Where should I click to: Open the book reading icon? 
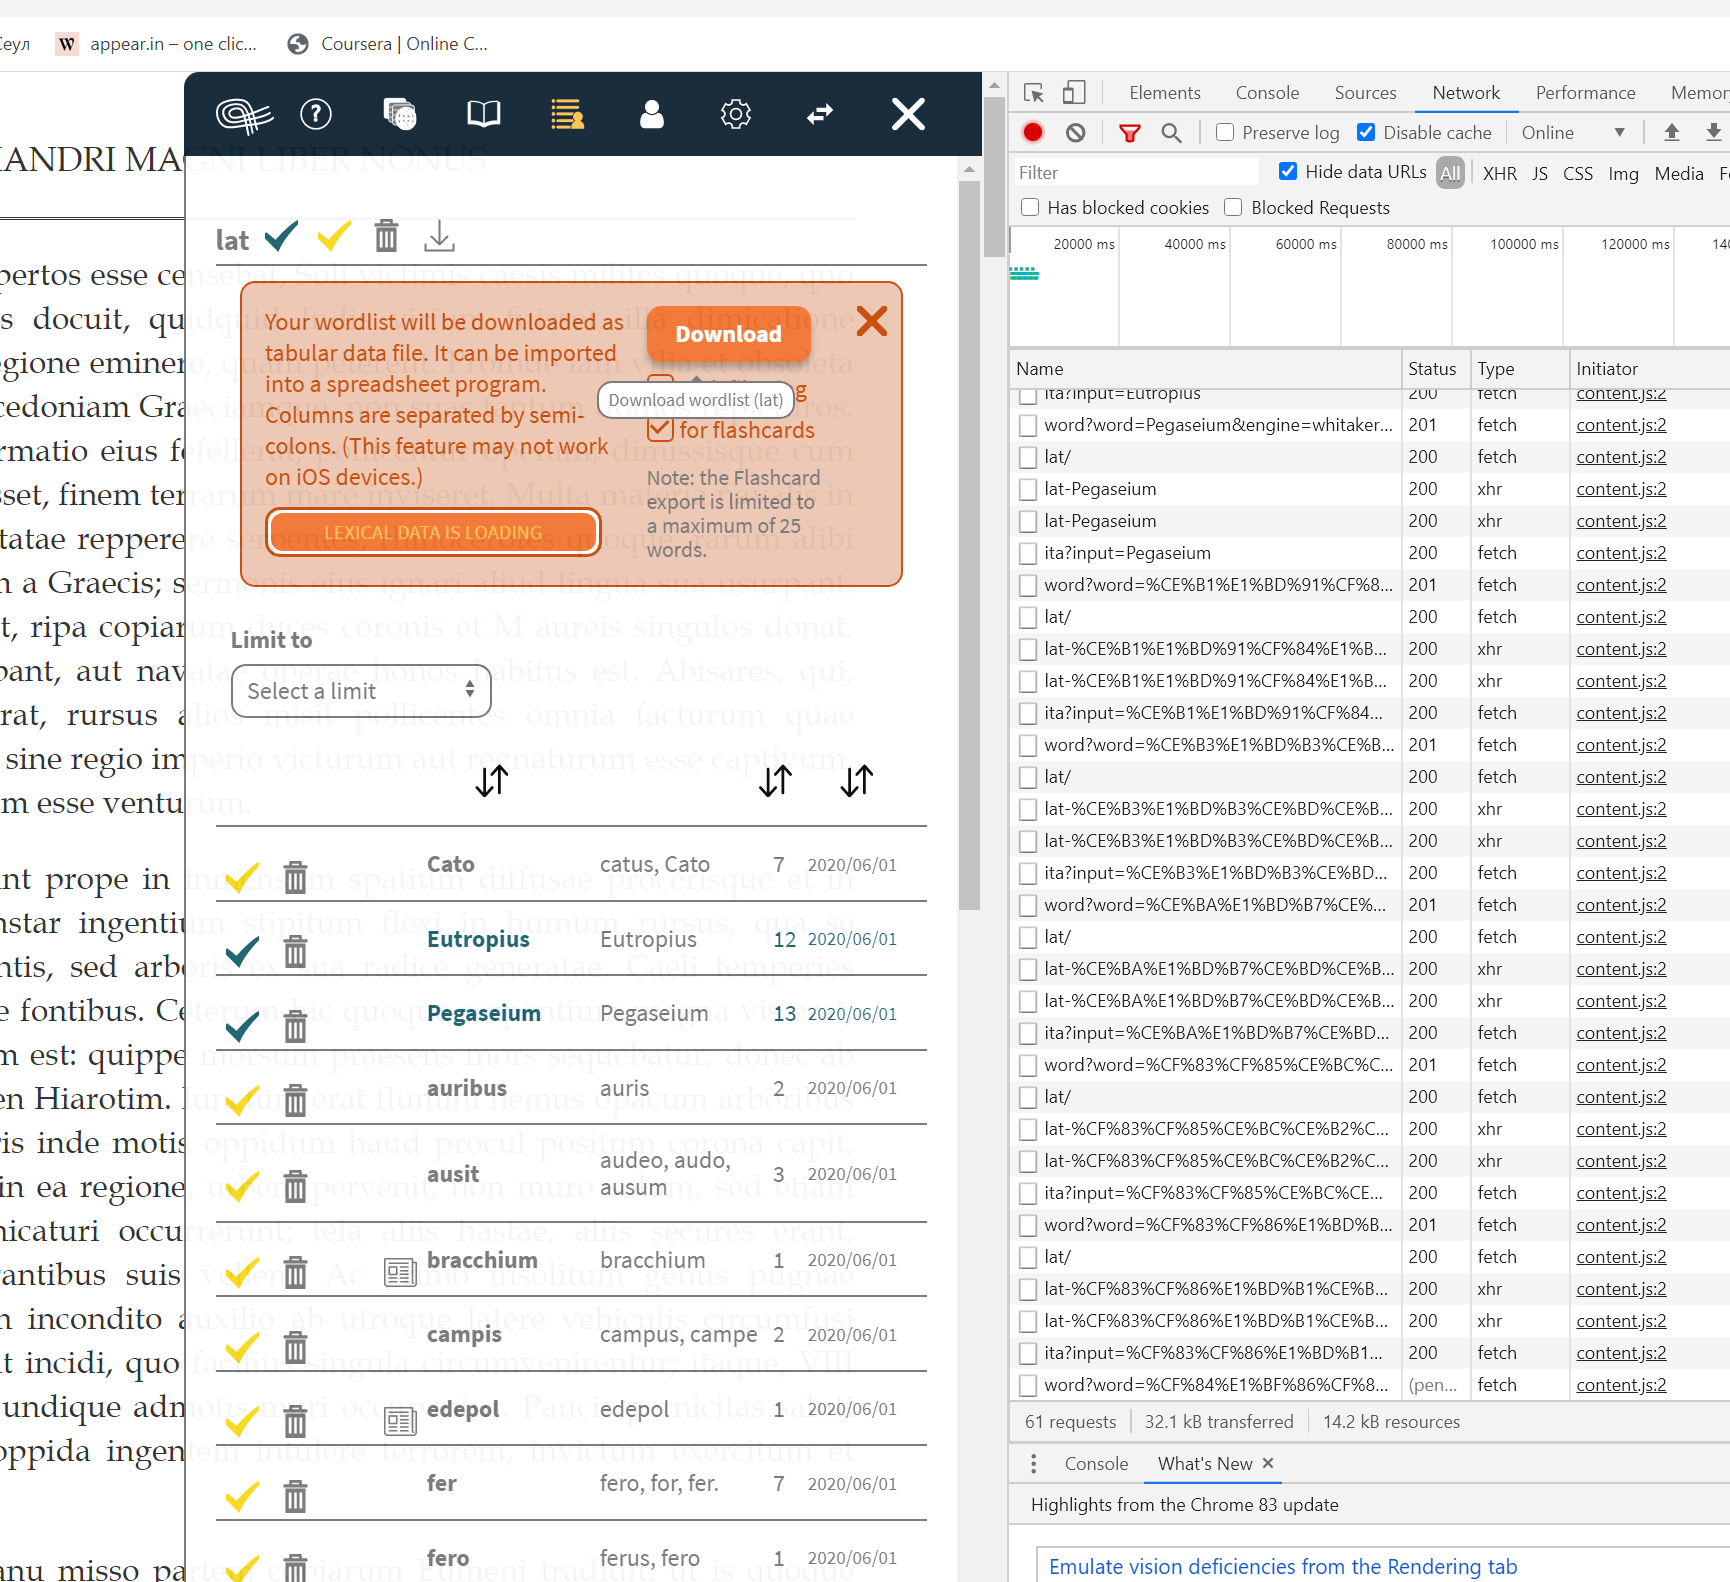(x=483, y=114)
